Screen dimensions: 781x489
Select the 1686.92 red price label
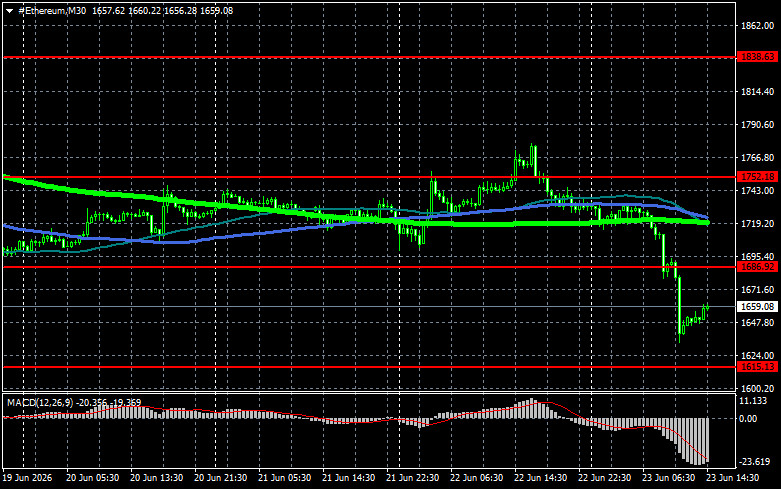758,267
